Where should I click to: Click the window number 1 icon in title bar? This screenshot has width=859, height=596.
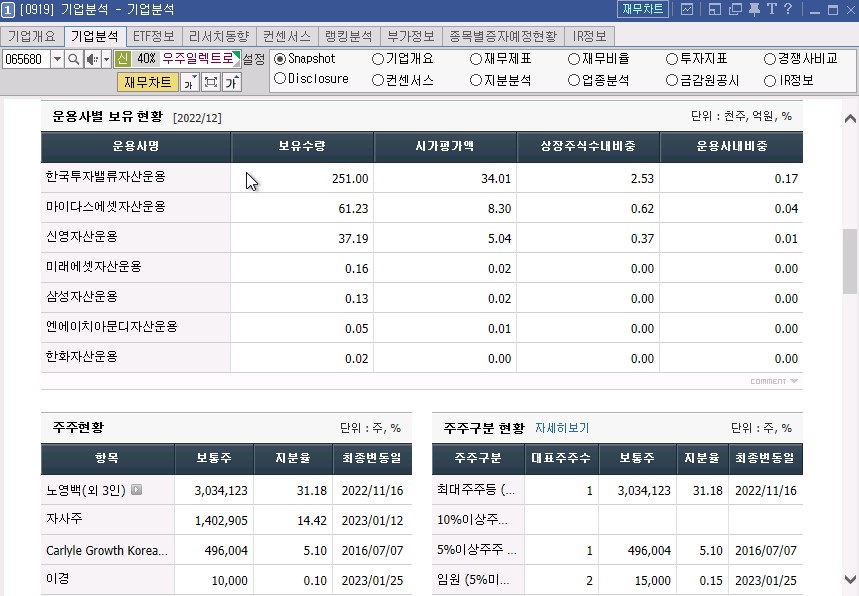pos(8,9)
